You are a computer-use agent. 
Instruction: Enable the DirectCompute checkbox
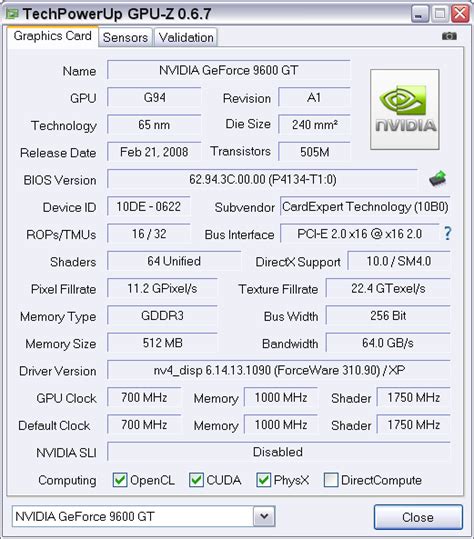pyautogui.click(x=331, y=480)
